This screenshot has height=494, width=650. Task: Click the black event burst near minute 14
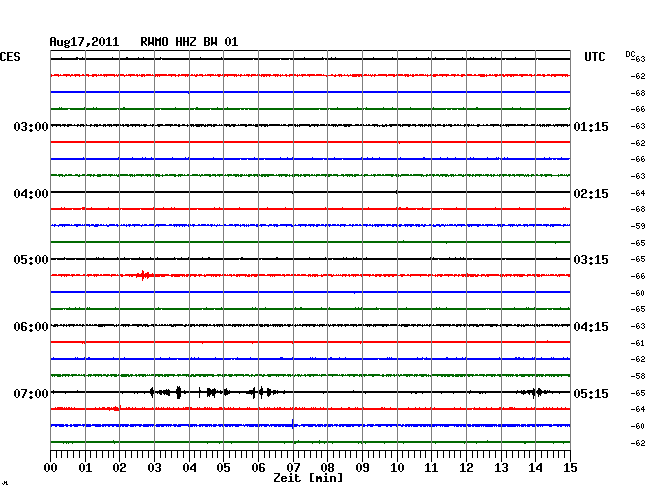coord(536,392)
